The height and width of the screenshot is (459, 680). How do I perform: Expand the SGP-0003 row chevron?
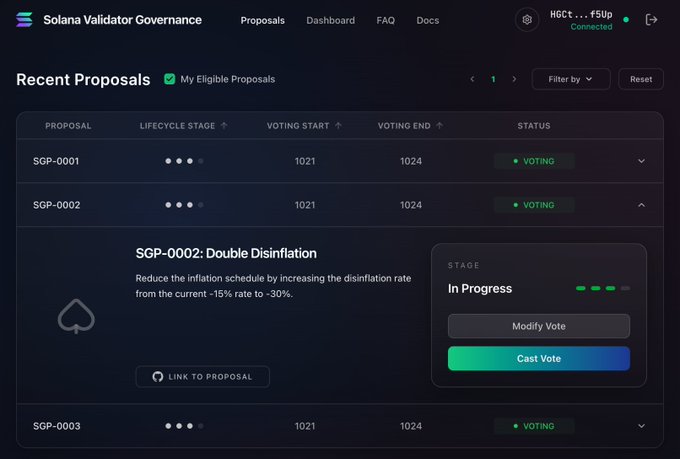641,426
